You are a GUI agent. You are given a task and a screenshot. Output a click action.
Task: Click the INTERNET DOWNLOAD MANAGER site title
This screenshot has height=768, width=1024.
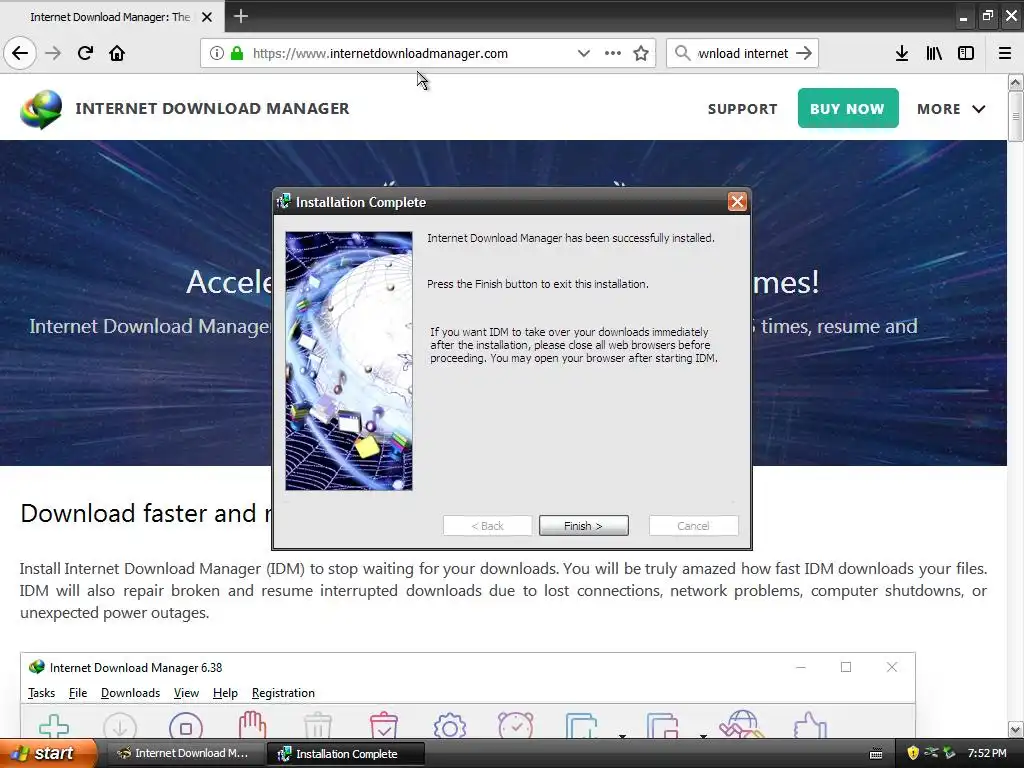point(212,108)
